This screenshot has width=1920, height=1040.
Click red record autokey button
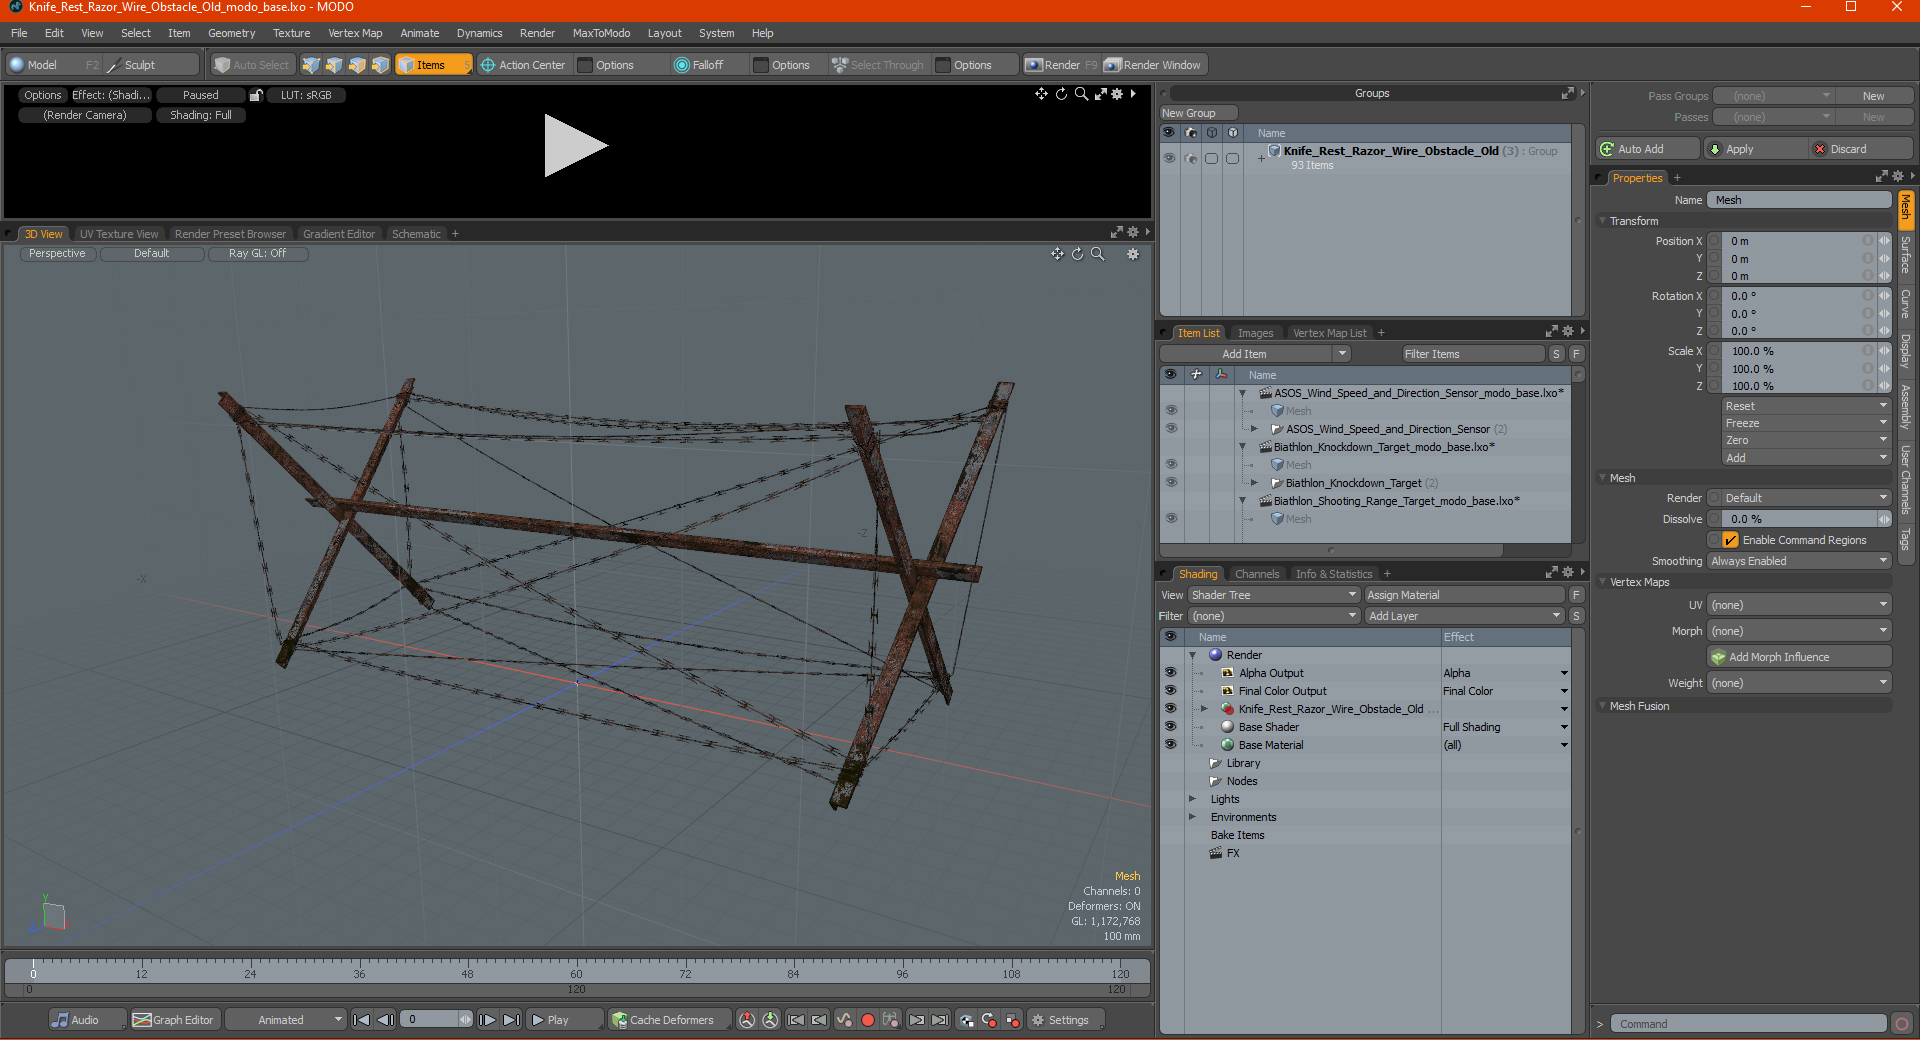tap(868, 1020)
